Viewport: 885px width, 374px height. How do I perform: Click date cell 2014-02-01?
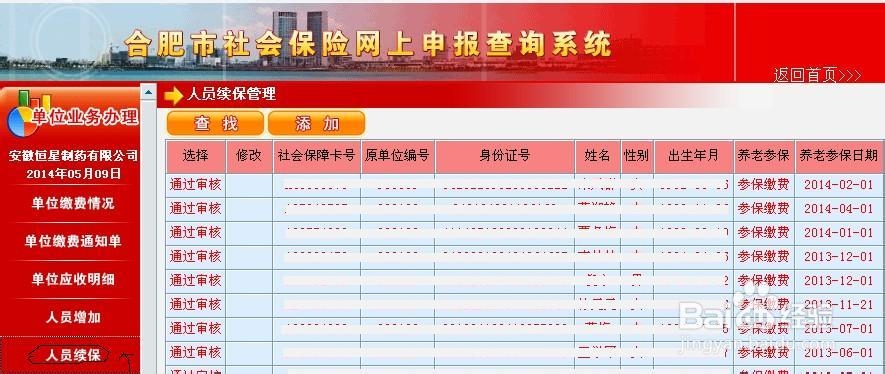tap(839, 184)
